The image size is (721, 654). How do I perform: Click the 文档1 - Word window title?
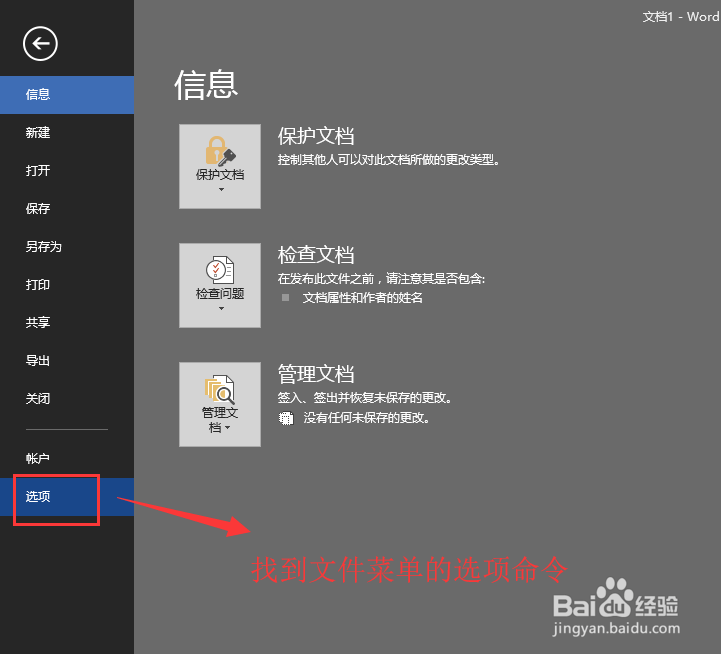click(x=681, y=17)
